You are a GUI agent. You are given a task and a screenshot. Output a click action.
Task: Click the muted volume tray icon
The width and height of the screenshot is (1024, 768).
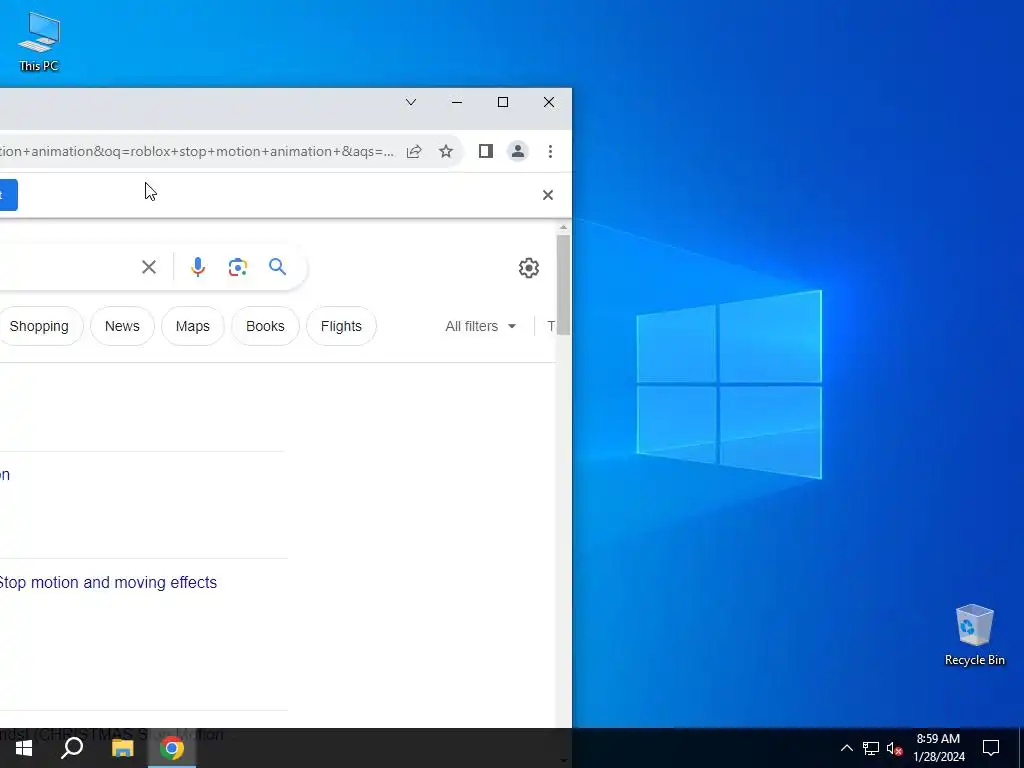click(895, 748)
